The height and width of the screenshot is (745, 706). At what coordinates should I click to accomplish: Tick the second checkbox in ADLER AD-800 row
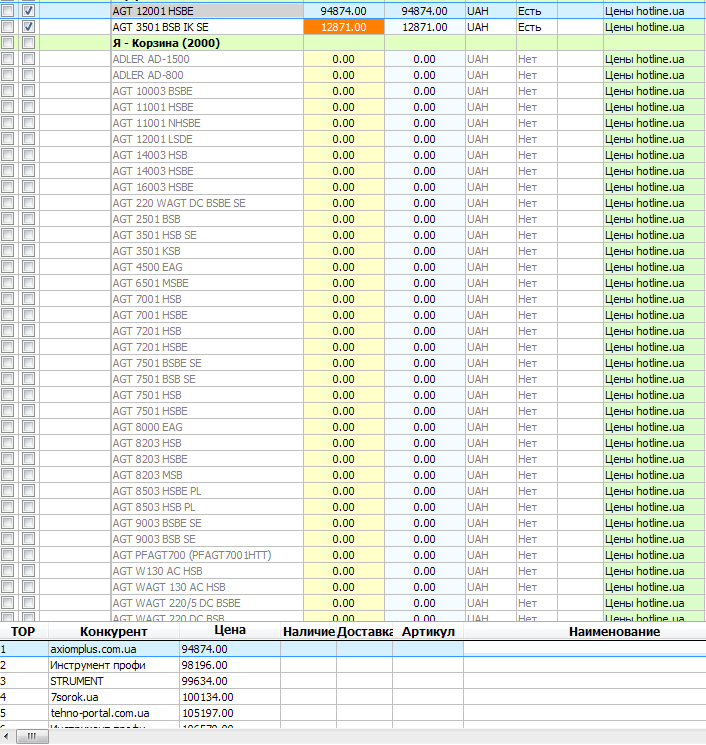tap(28, 75)
